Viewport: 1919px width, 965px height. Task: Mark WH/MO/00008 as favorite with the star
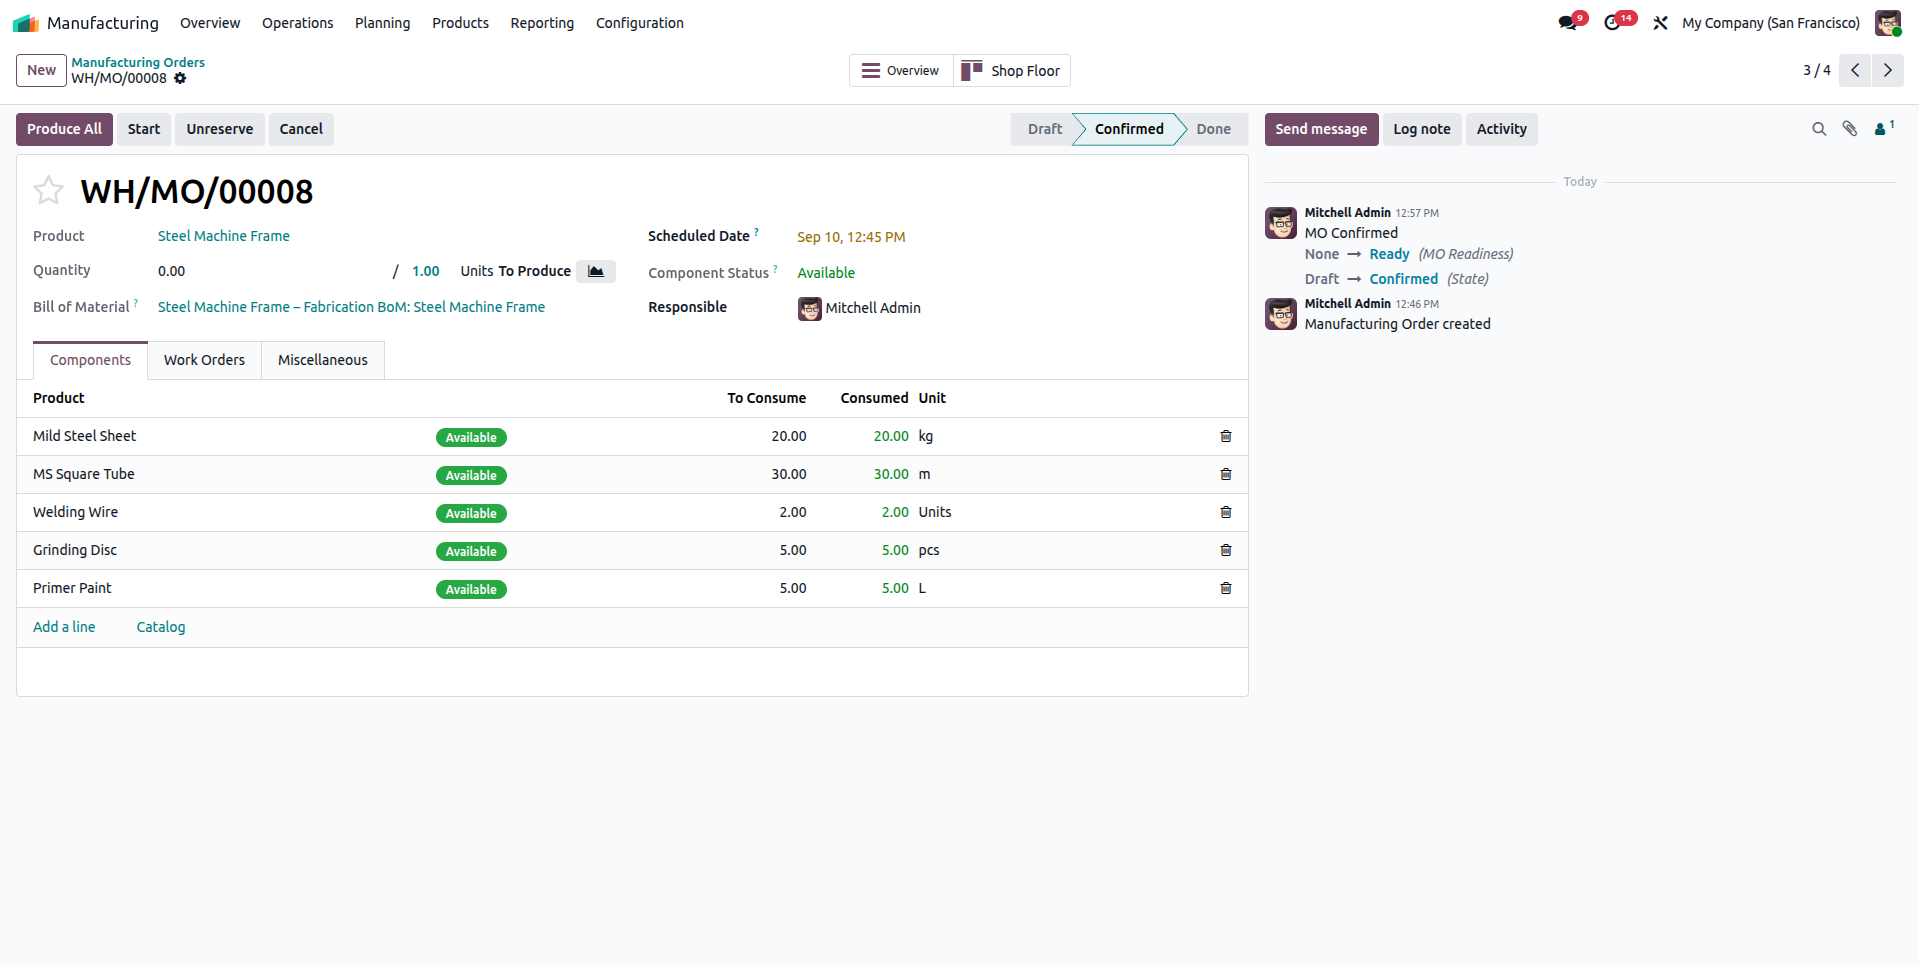[x=48, y=190]
